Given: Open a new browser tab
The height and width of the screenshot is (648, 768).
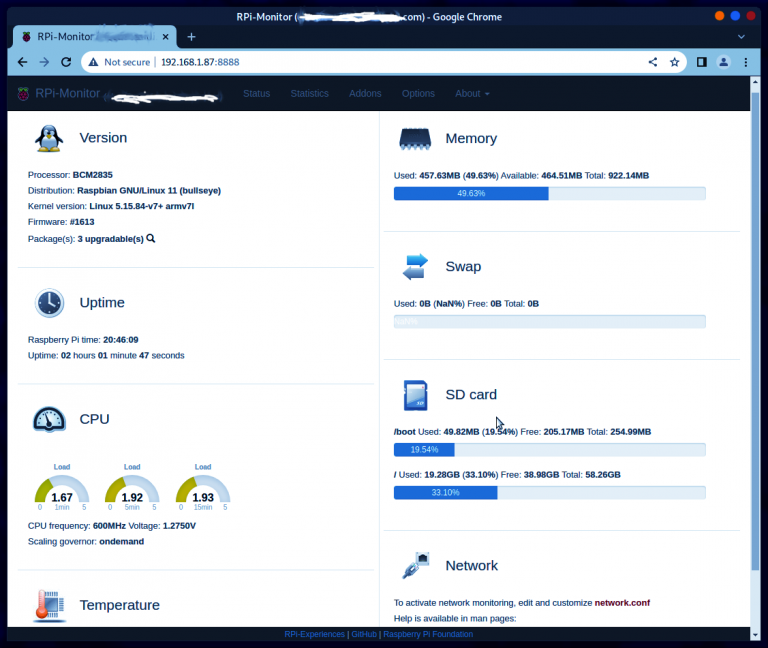Looking at the screenshot, I should (x=192, y=37).
